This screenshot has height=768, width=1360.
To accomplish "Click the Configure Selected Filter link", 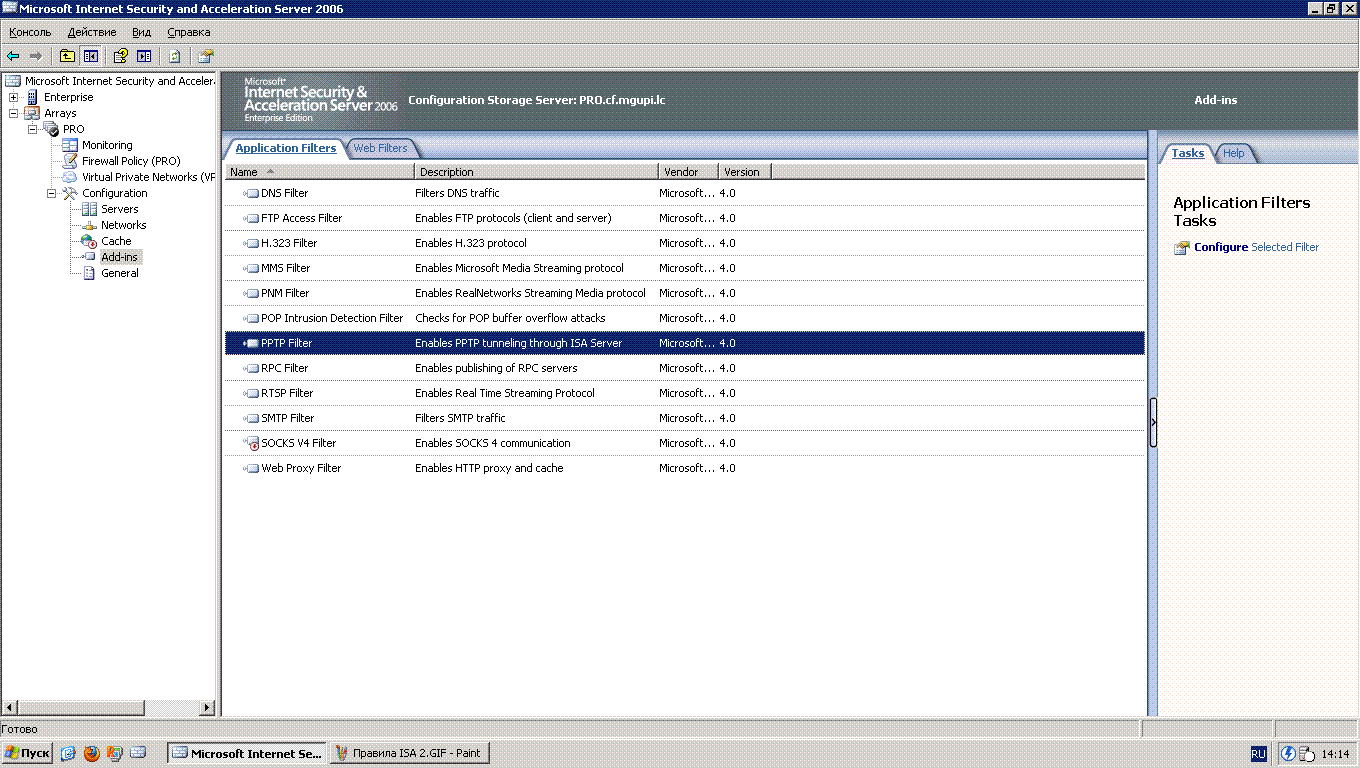I will click(1255, 247).
